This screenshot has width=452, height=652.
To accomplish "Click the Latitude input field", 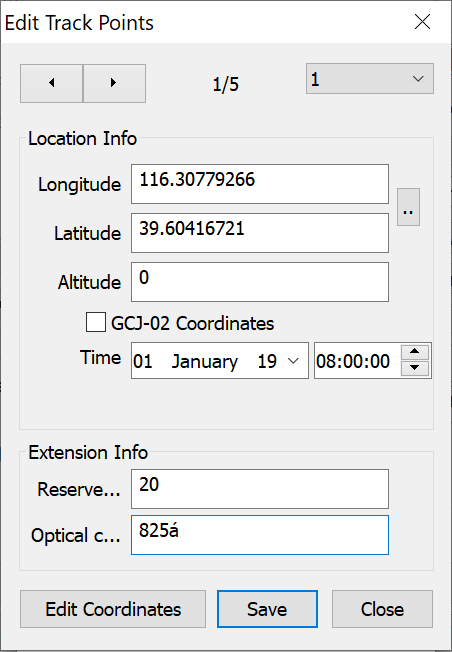I will pos(260,233).
